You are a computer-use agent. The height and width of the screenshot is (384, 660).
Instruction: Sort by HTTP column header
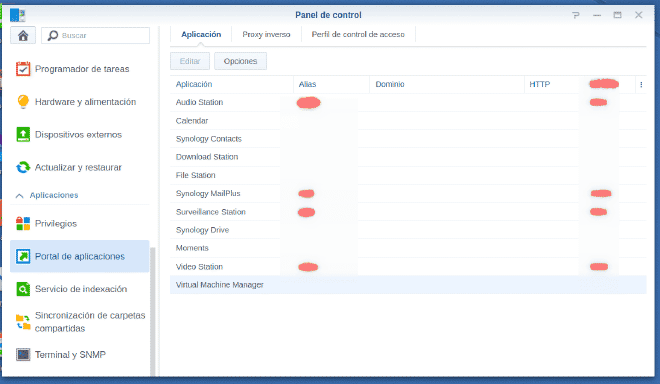(x=539, y=84)
